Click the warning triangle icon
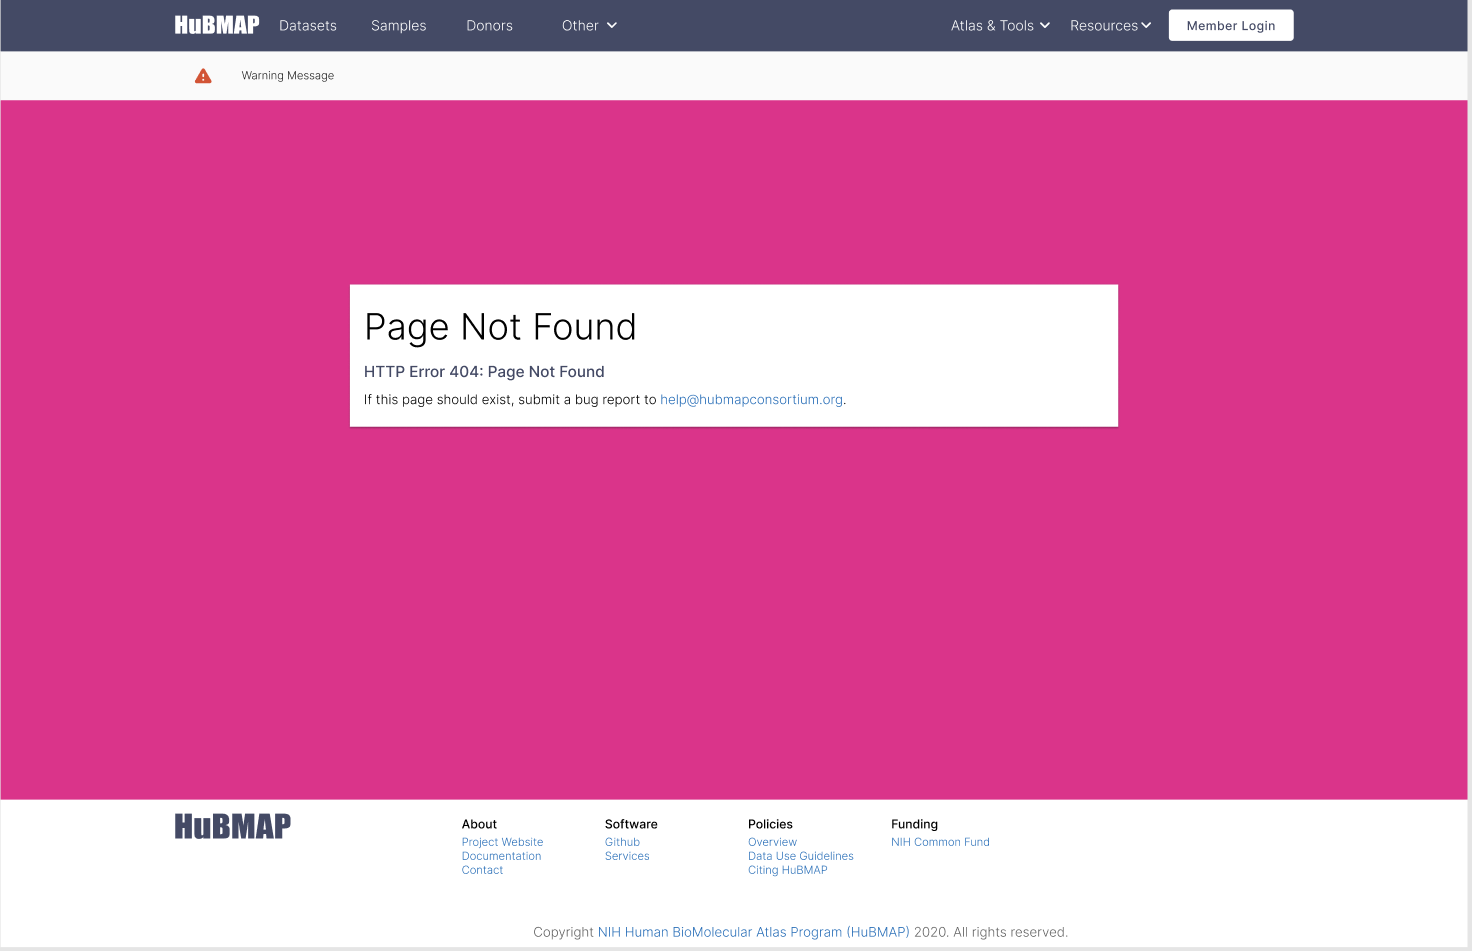This screenshot has width=1472, height=951. coord(203,75)
